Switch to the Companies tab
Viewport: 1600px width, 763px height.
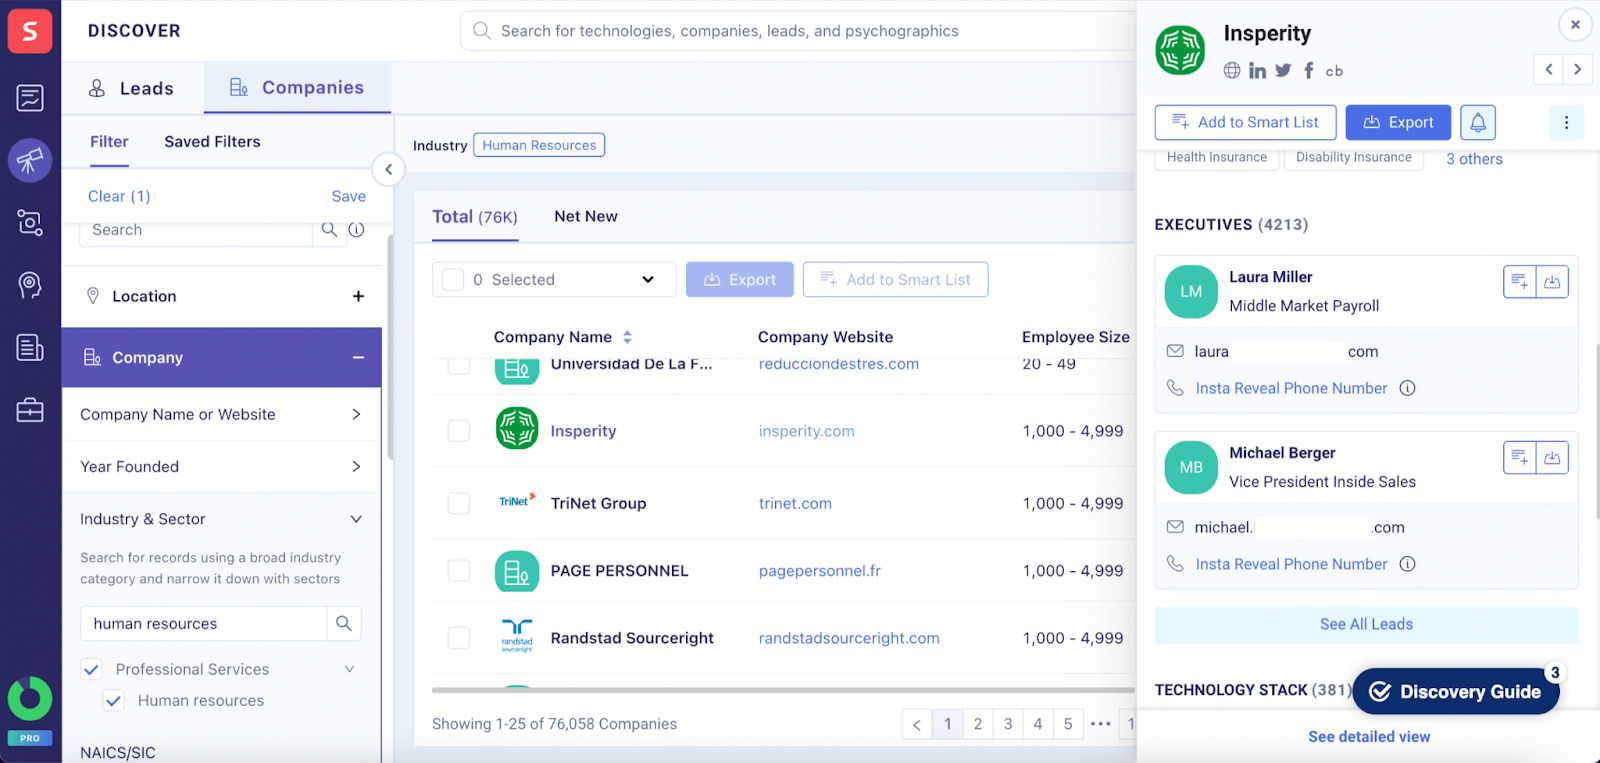297,88
